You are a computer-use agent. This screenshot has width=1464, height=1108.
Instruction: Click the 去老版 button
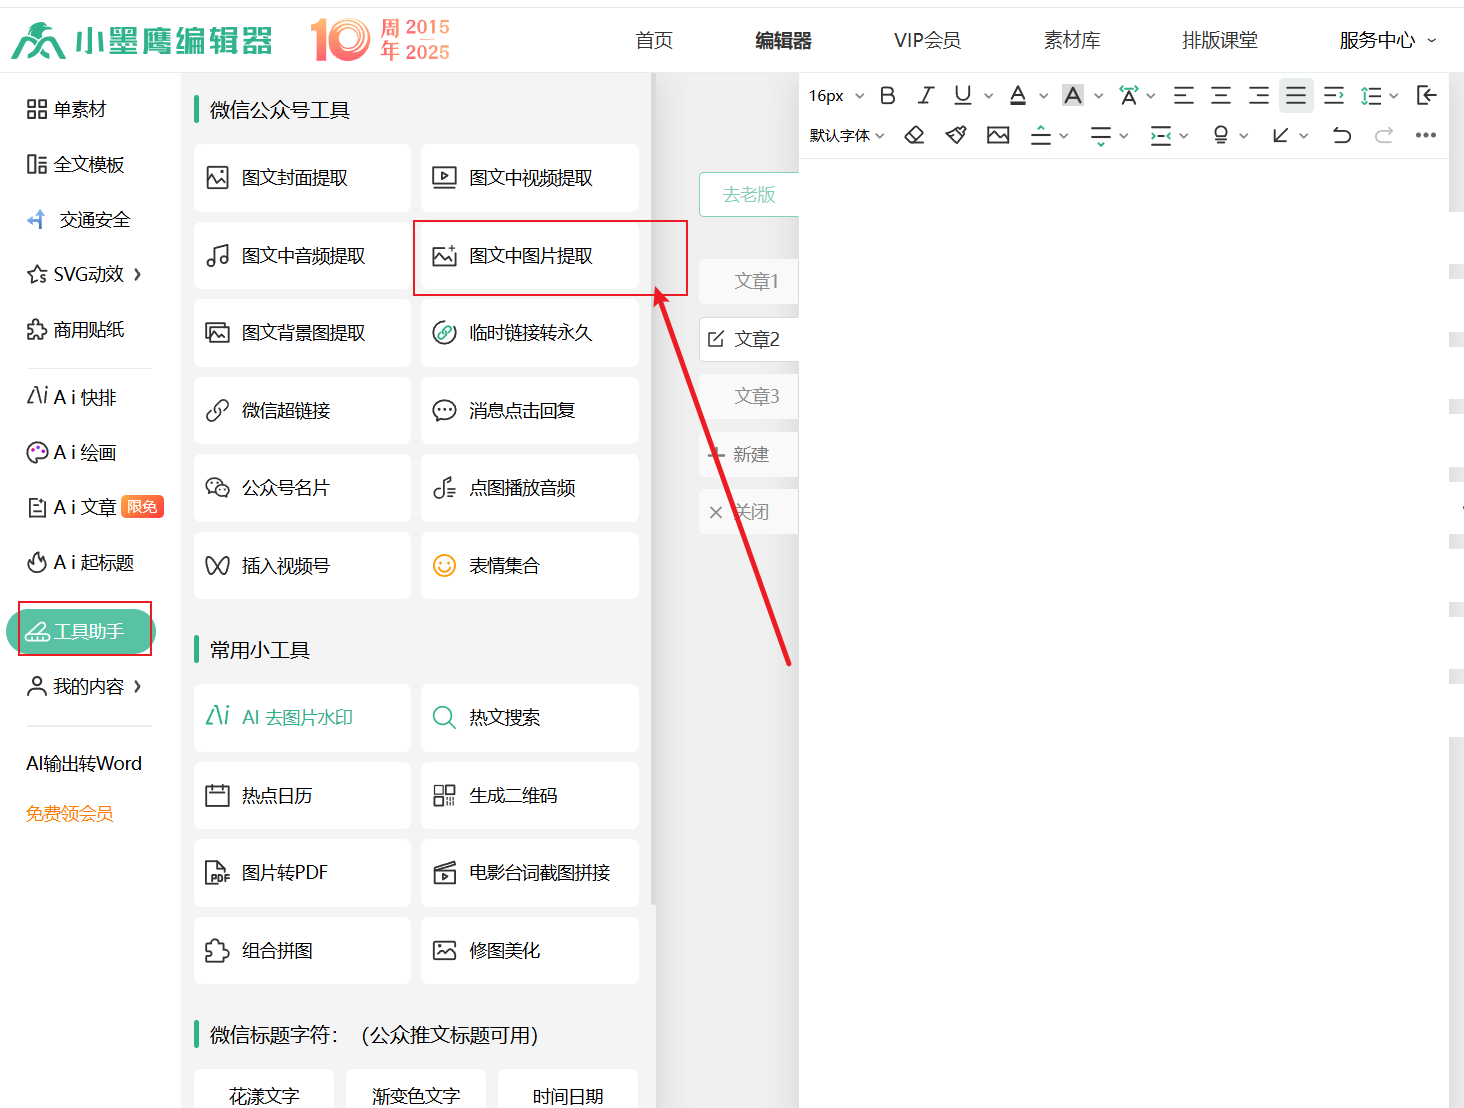[x=749, y=195]
